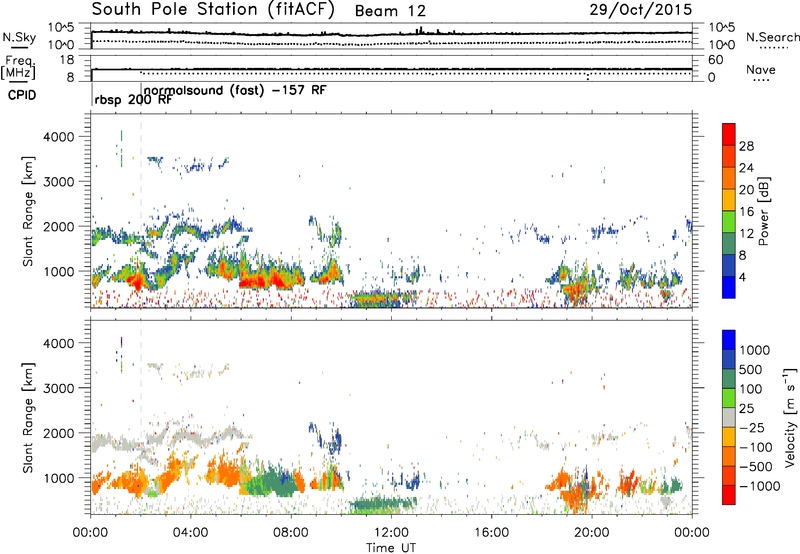This screenshot has height=554, width=800.
Task: Pick the bright blue top Velocity colorbar segment
Action: tap(729, 340)
